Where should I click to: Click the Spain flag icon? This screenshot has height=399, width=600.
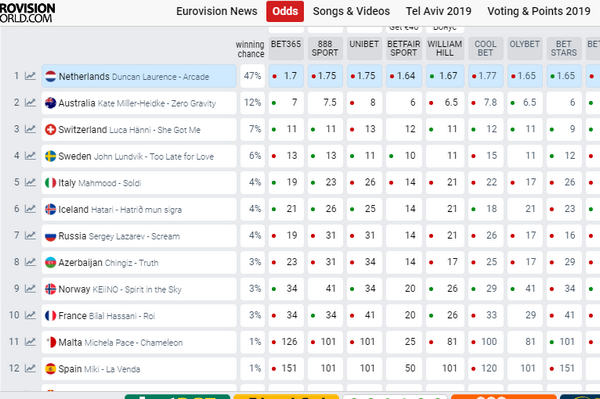pyautogui.click(x=51, y=369)
